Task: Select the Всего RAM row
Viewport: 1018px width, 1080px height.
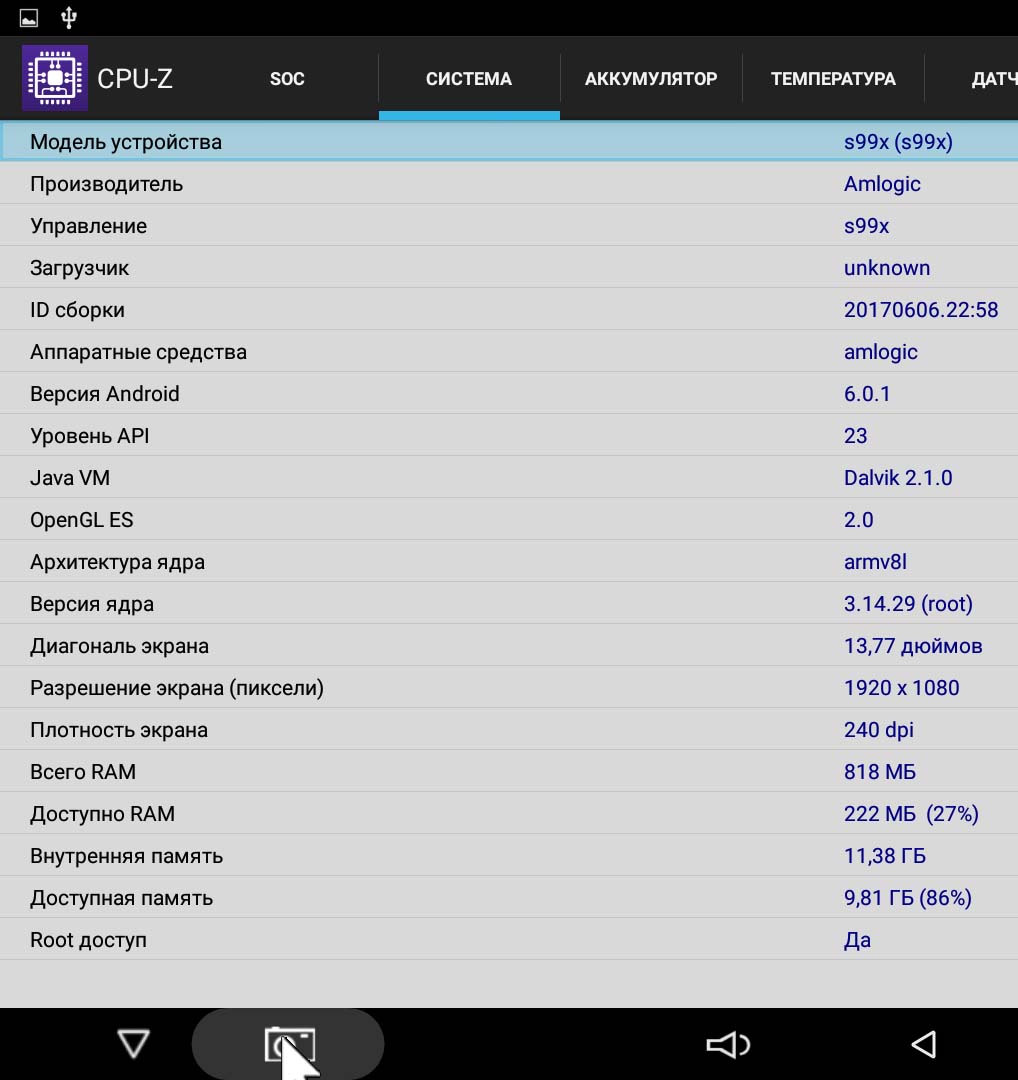Action: pos(509,772)
